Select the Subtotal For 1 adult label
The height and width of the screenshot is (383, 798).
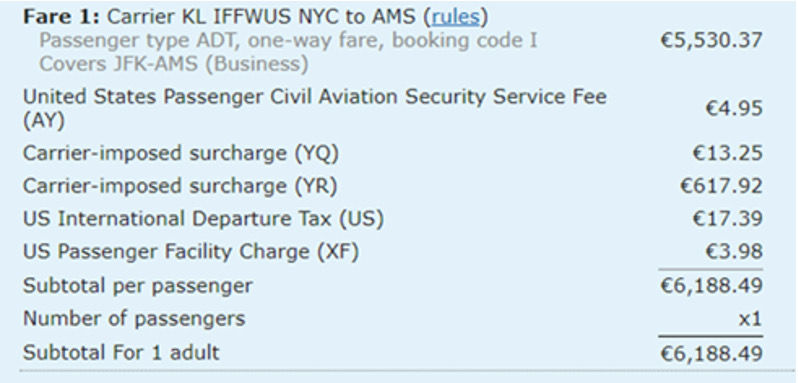click(121, 352)
